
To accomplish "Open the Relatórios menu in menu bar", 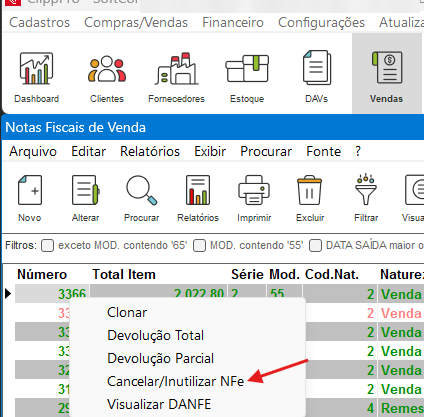I will tap(150, 152).
